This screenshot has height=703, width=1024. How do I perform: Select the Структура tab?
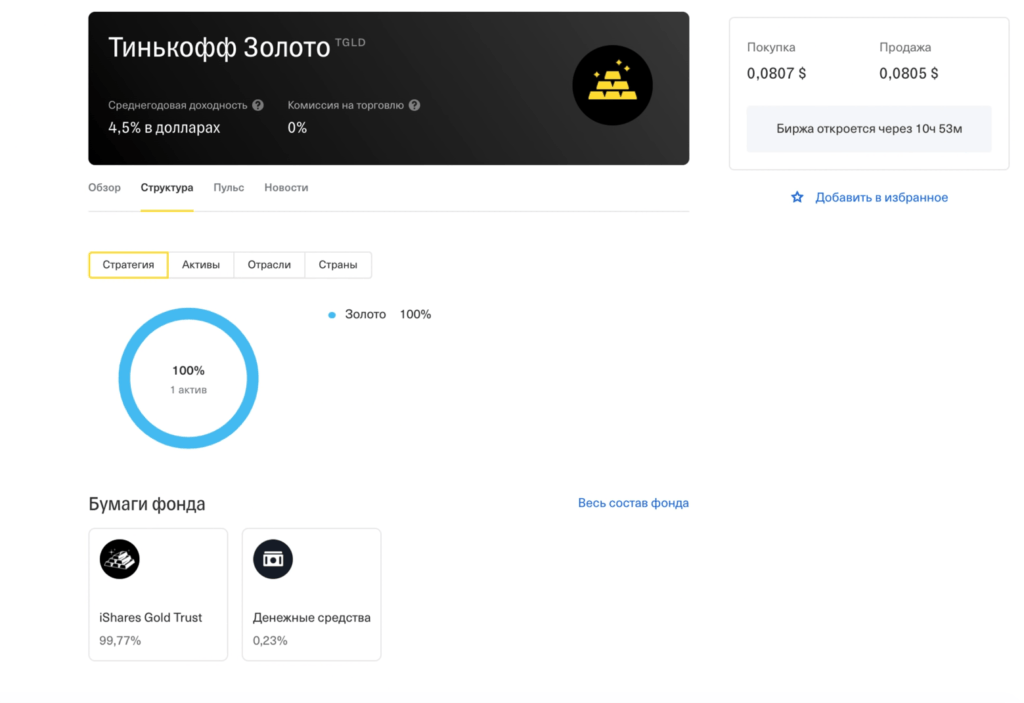coord(167,188)
